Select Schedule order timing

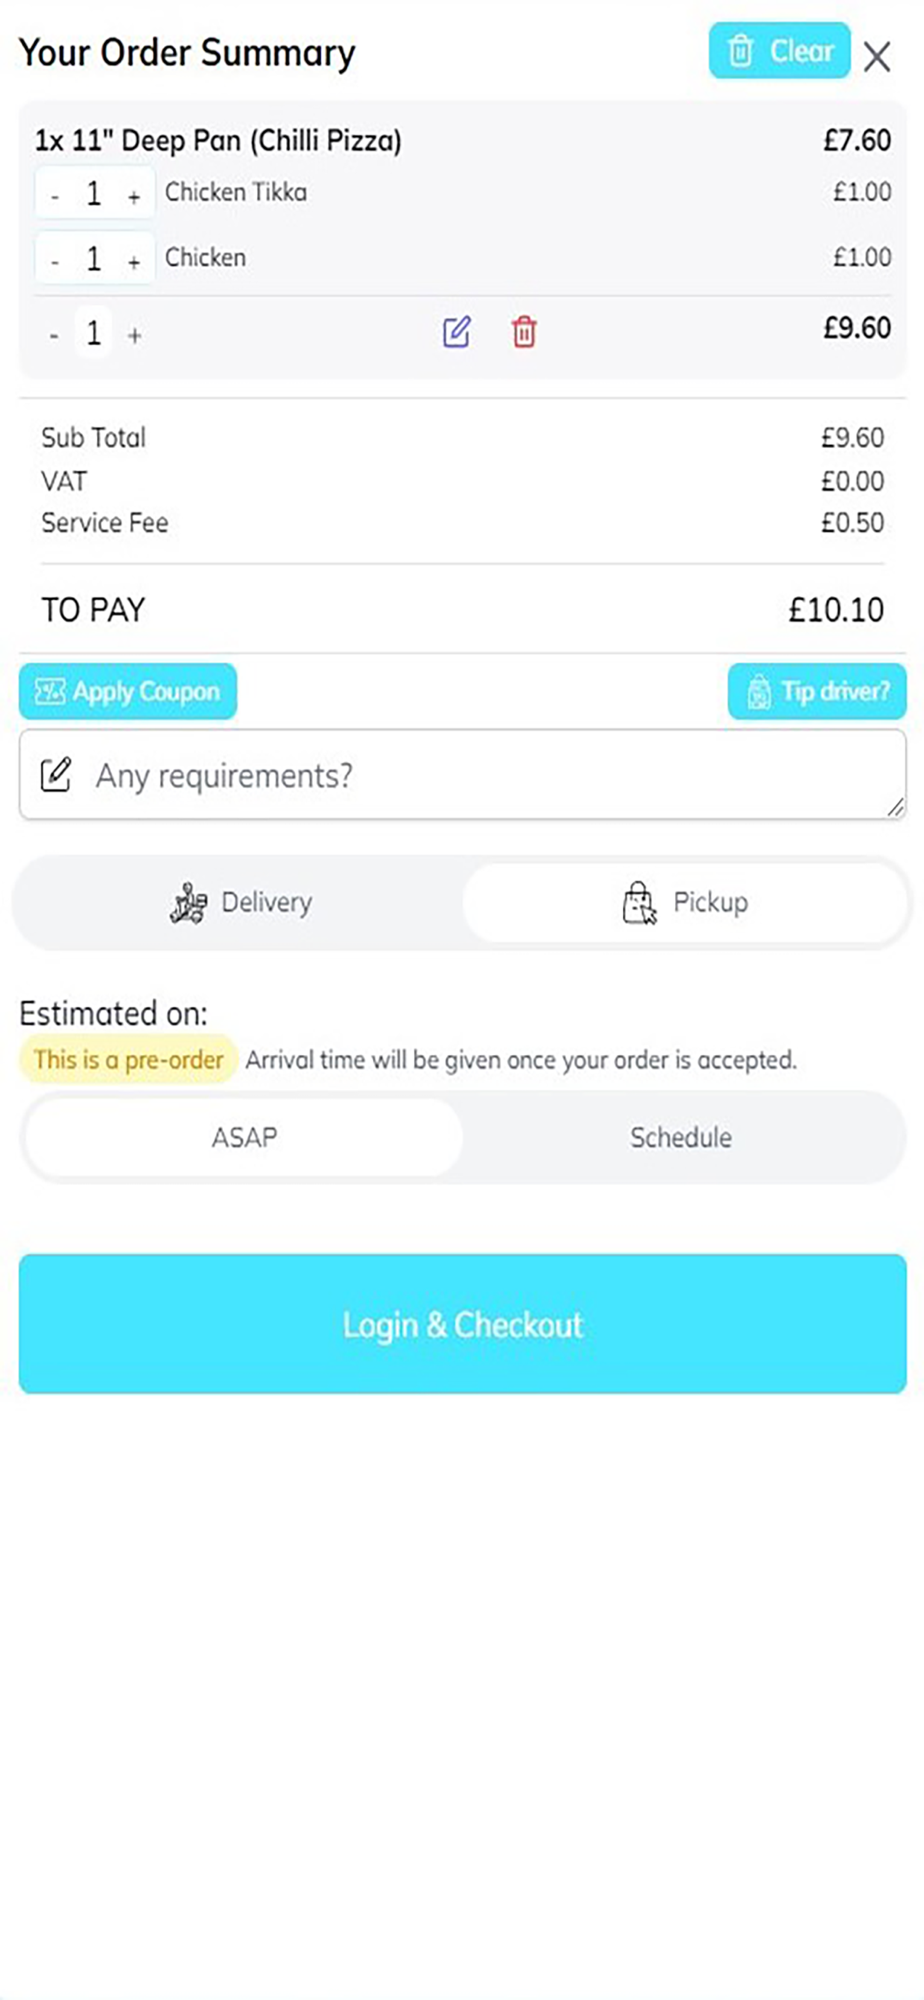[x=681, y=1137]
